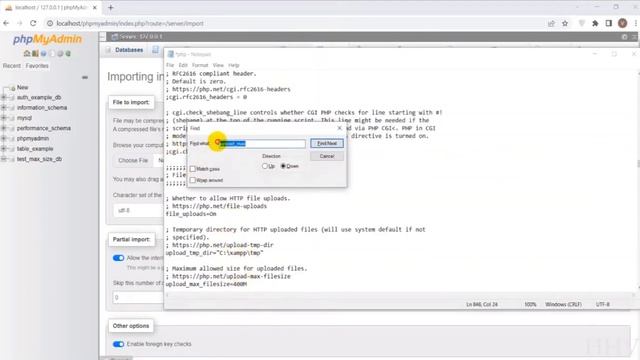Open the table_example database
Screen dimensions: 640x360
pos(35,149)
